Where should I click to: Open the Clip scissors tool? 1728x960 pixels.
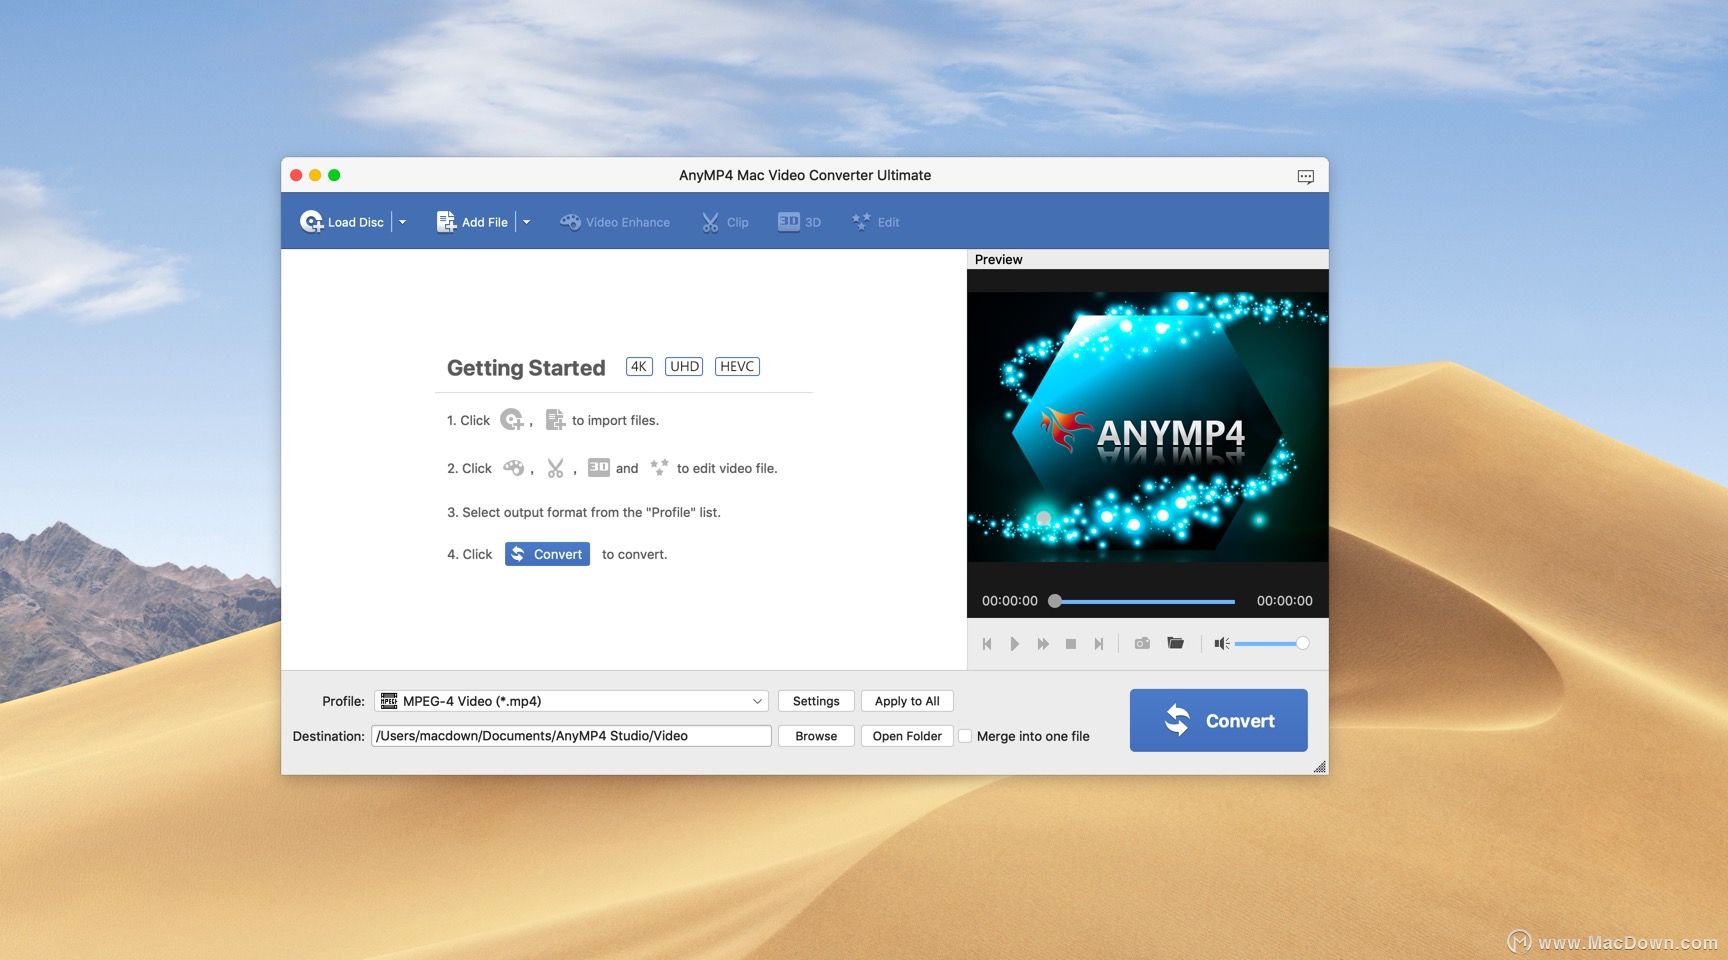pyautogui.click(x=725, y=222)
